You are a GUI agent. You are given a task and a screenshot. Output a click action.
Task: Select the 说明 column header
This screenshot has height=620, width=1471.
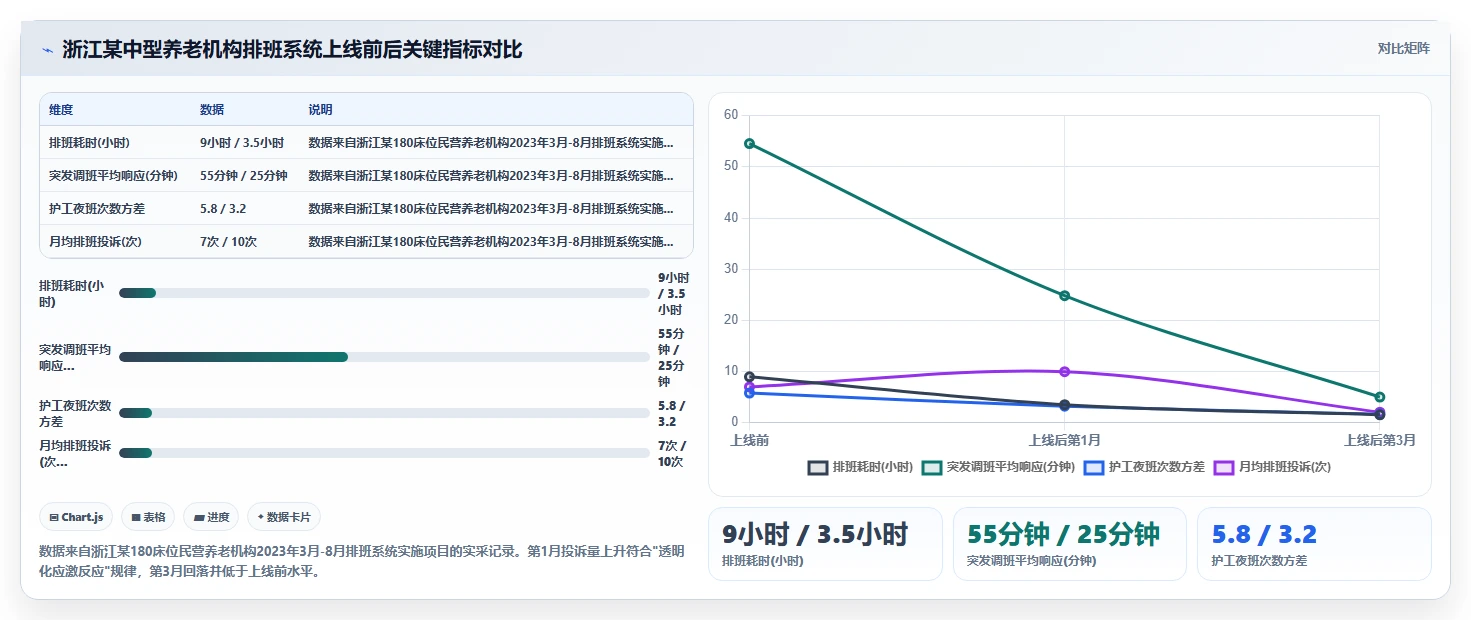click(320, 110)
